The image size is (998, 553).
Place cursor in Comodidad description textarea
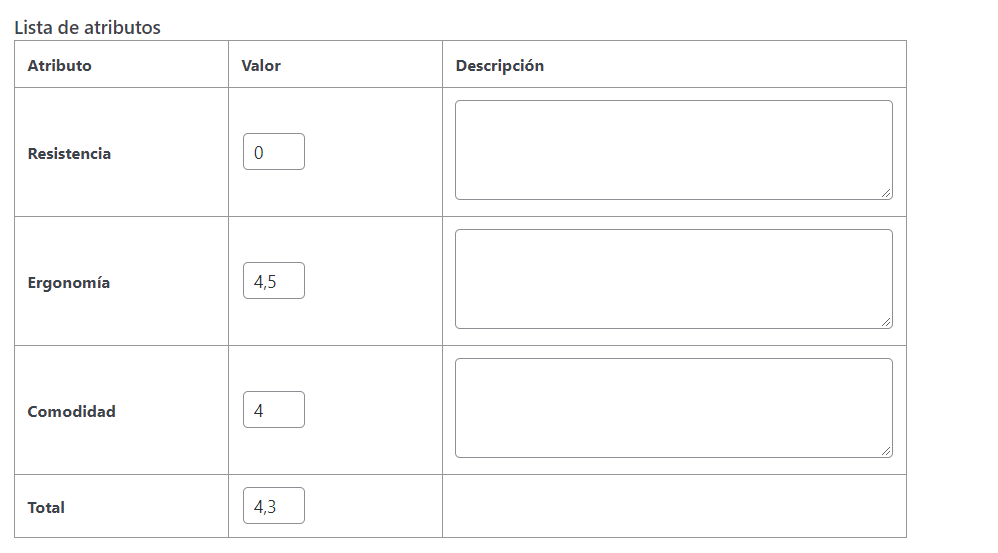[x=673, y=408]
